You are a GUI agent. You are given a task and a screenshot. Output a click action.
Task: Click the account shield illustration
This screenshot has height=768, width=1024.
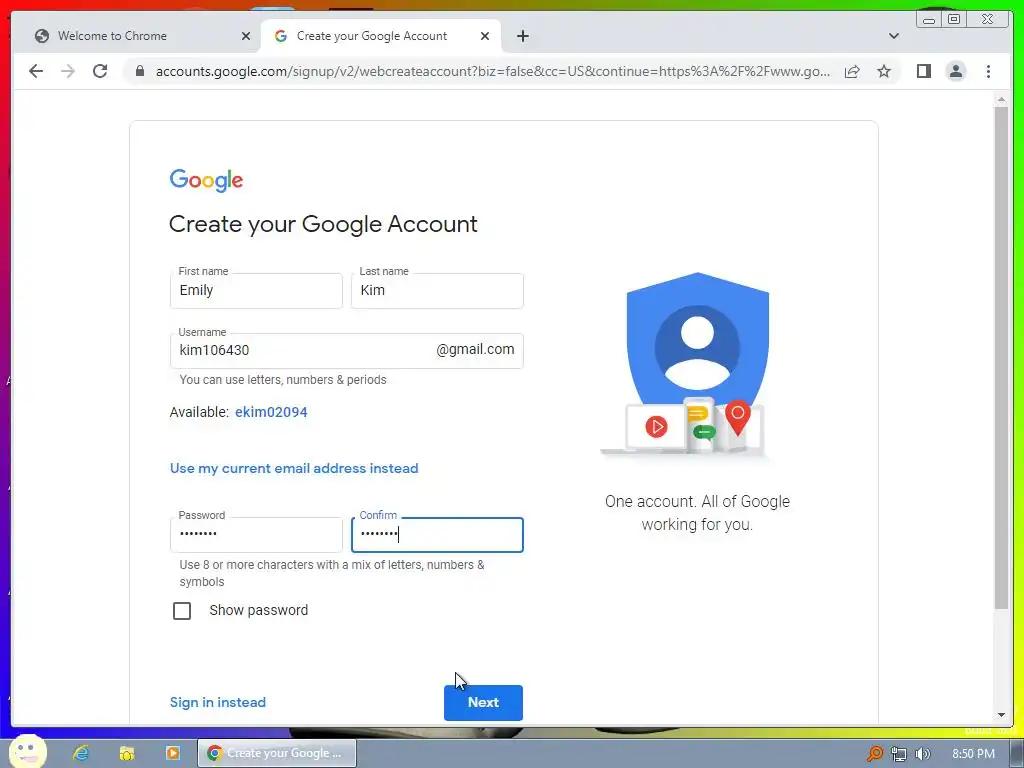(x=697, y=366)
